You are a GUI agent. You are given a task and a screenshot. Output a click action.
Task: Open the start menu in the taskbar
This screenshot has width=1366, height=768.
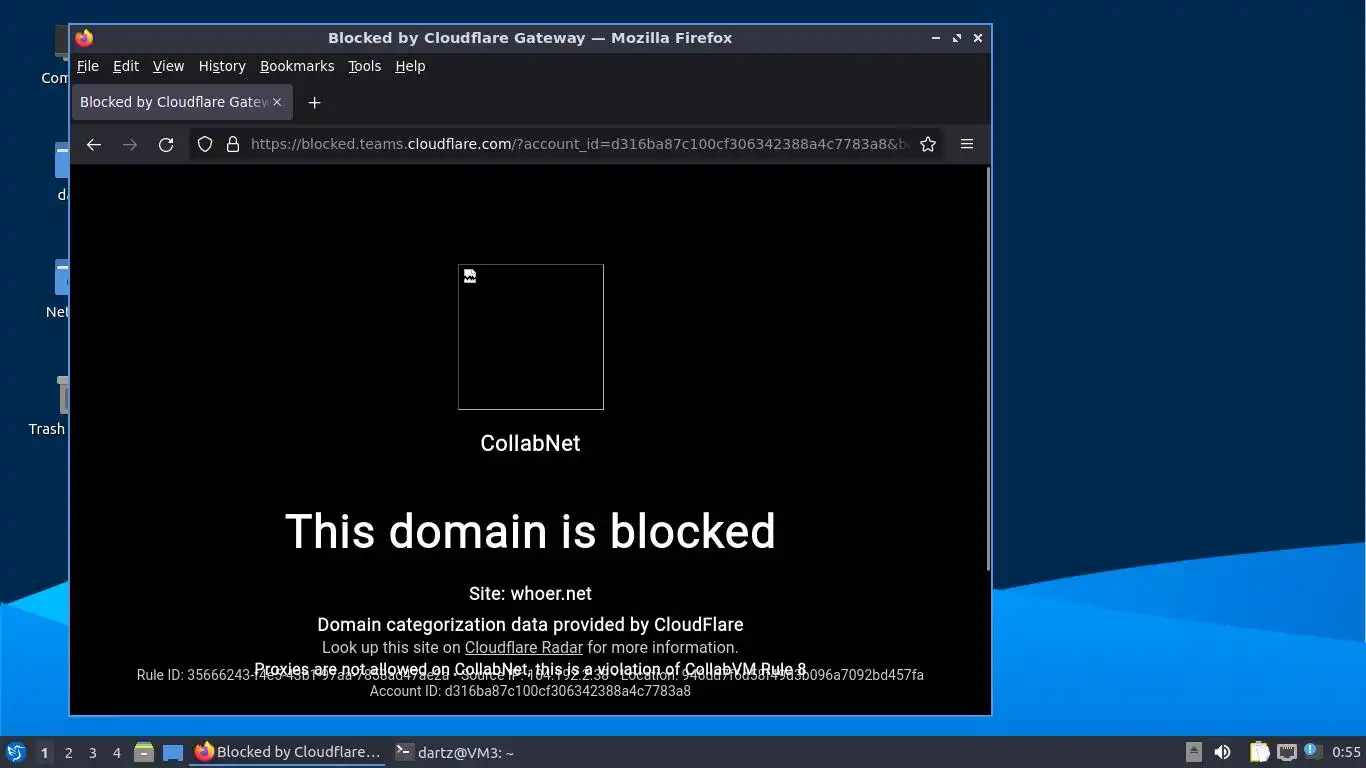tap(15, 752)
